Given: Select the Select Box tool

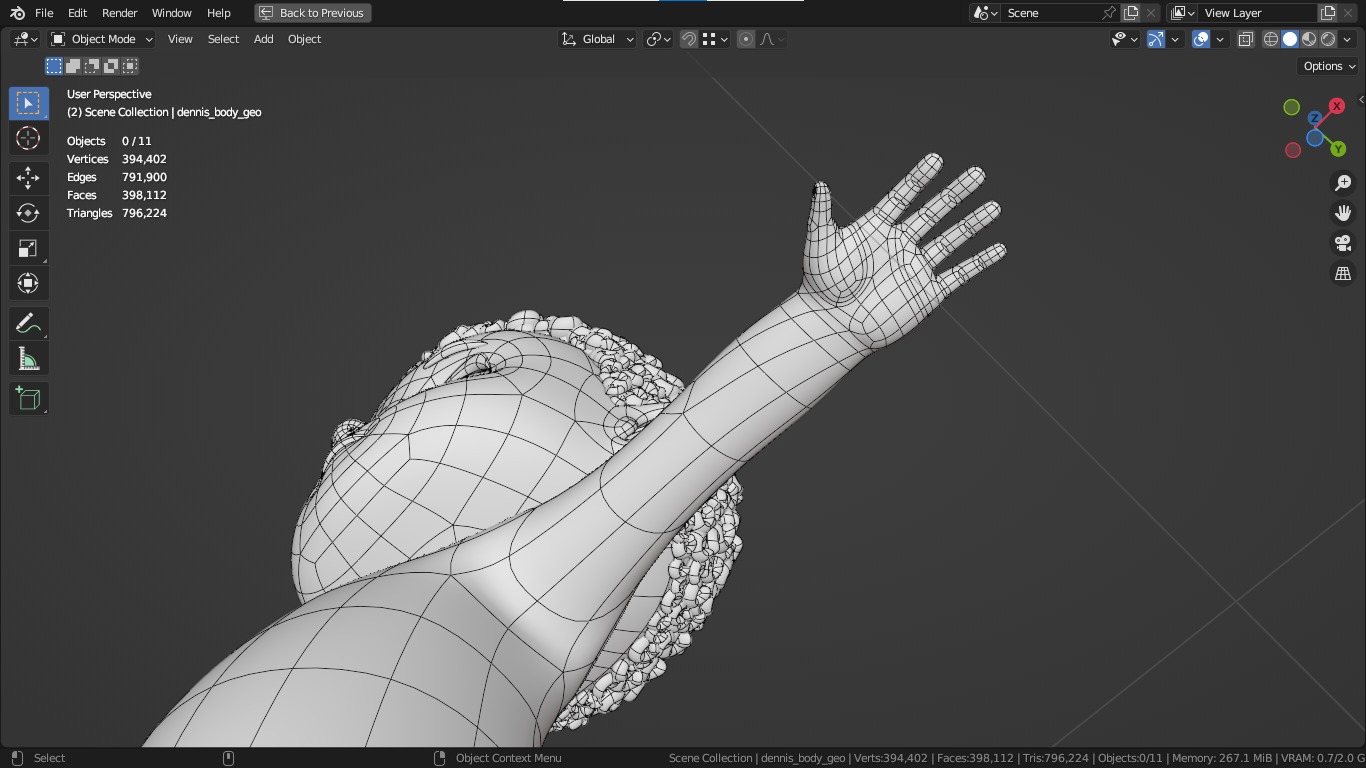Looking at the screenshot, I should (28, 103).
